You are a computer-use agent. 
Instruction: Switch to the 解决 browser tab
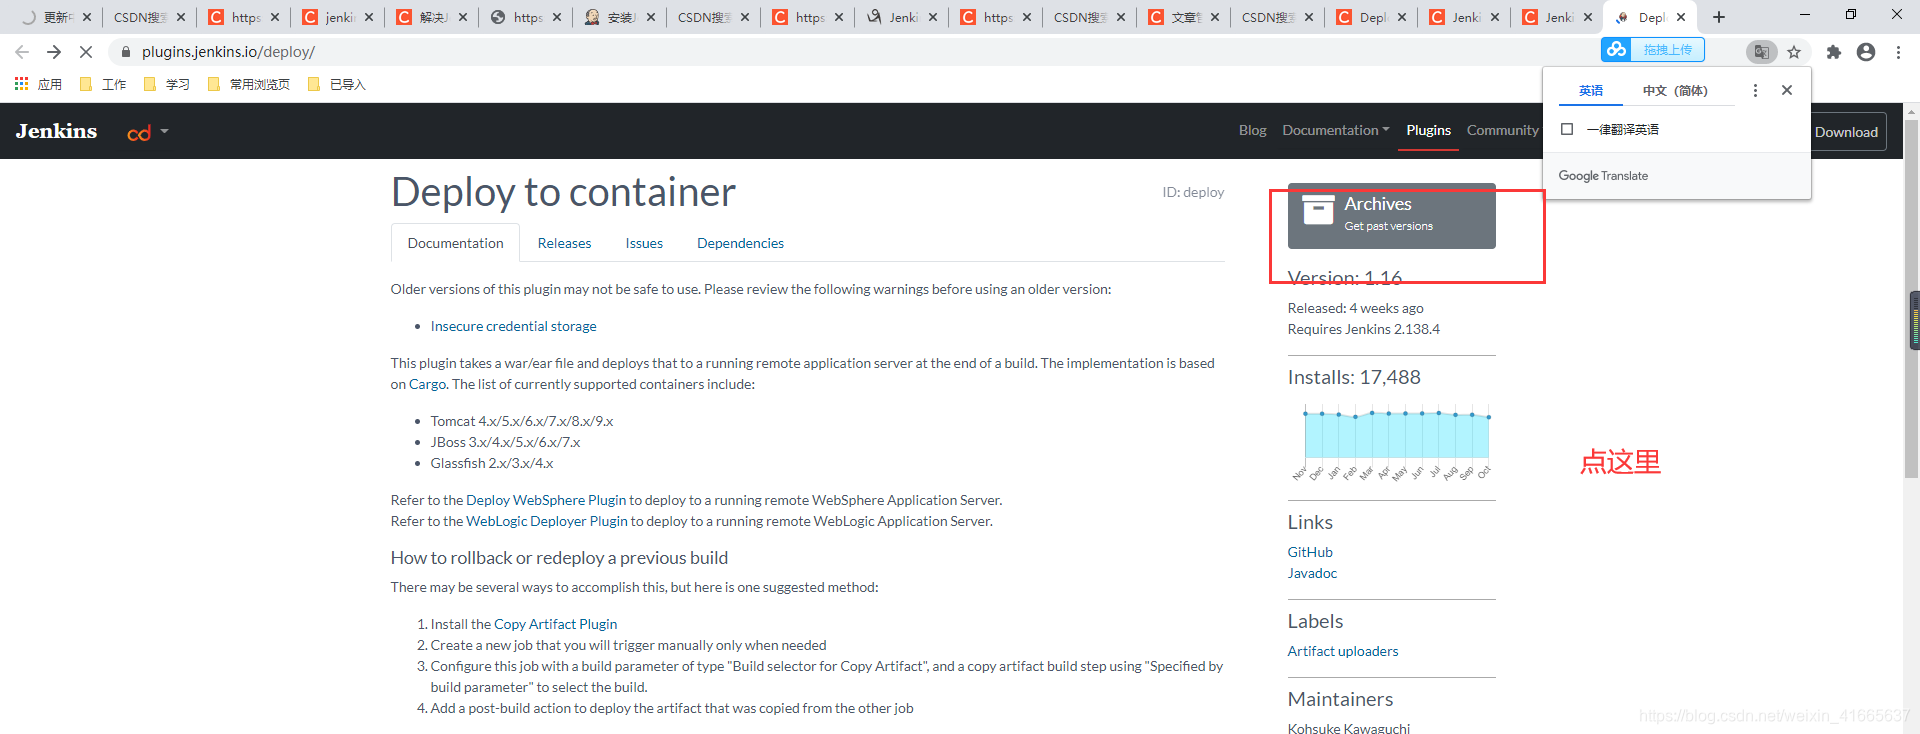tap(433, 17)
